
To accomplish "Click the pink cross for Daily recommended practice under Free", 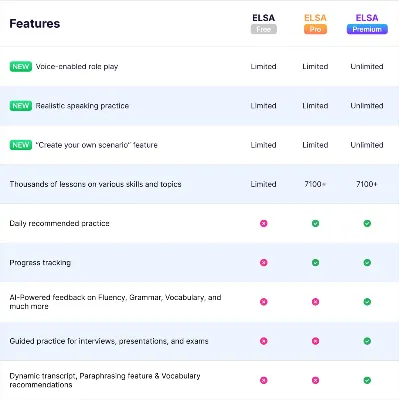I will (x=264, y=223).
